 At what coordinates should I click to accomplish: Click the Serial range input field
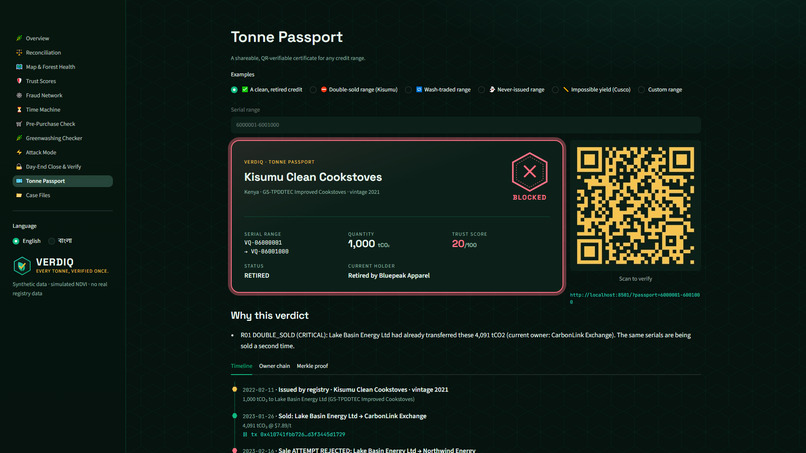point(466,125)
